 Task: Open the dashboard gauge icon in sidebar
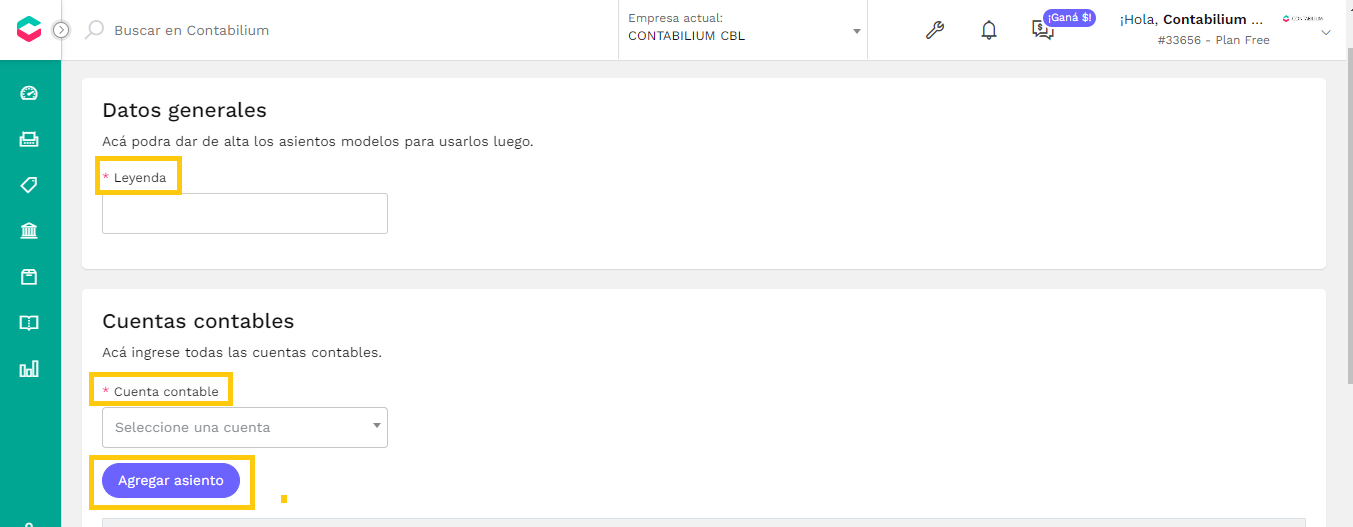[x=29, y=93]
